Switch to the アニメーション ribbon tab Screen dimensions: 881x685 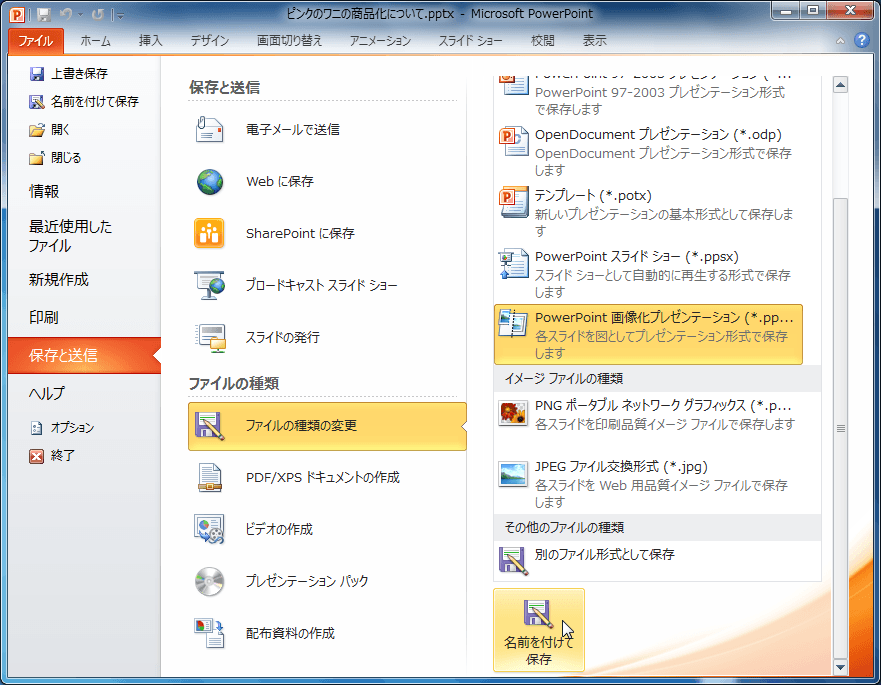coord(380,41)
